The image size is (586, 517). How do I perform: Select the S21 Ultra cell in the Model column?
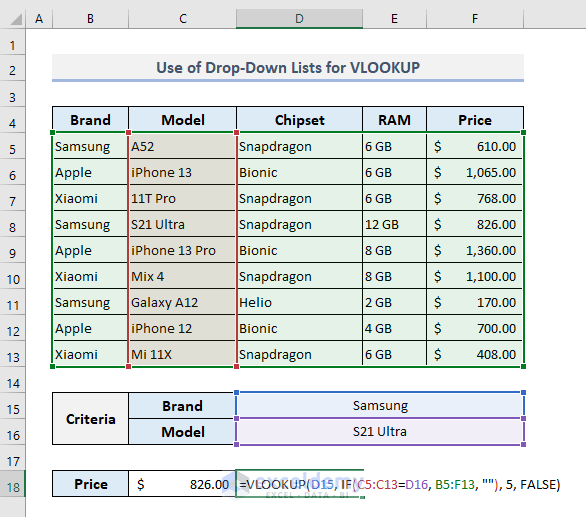tap(182, 224)
